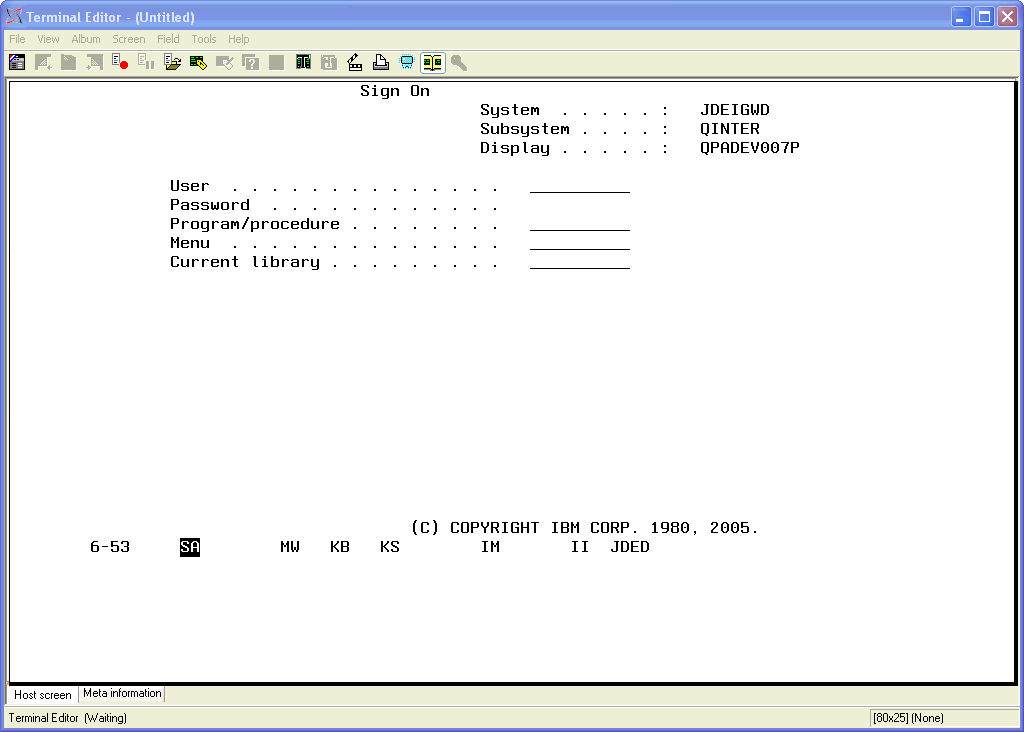Click the green screen icon with arrow
This screenshot has width=1024, height=732.
pyautogui.click(x=302, y=62)
